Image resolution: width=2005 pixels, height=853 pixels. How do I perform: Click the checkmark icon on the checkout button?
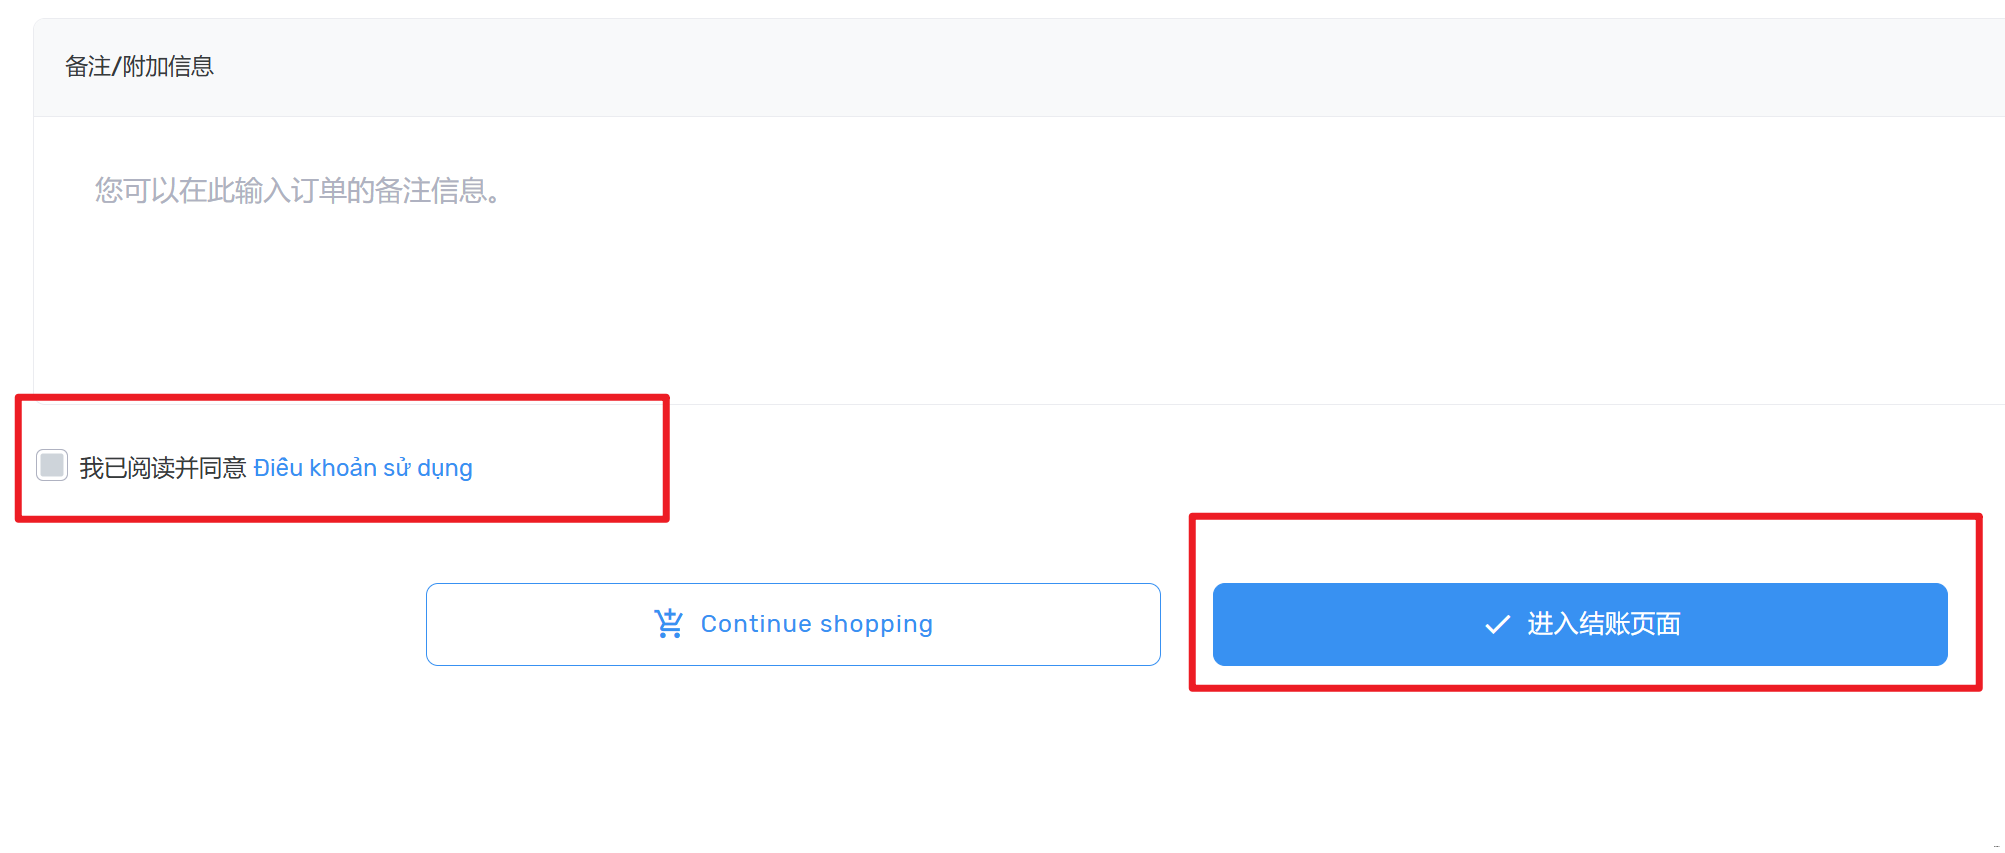[1497, 625]
